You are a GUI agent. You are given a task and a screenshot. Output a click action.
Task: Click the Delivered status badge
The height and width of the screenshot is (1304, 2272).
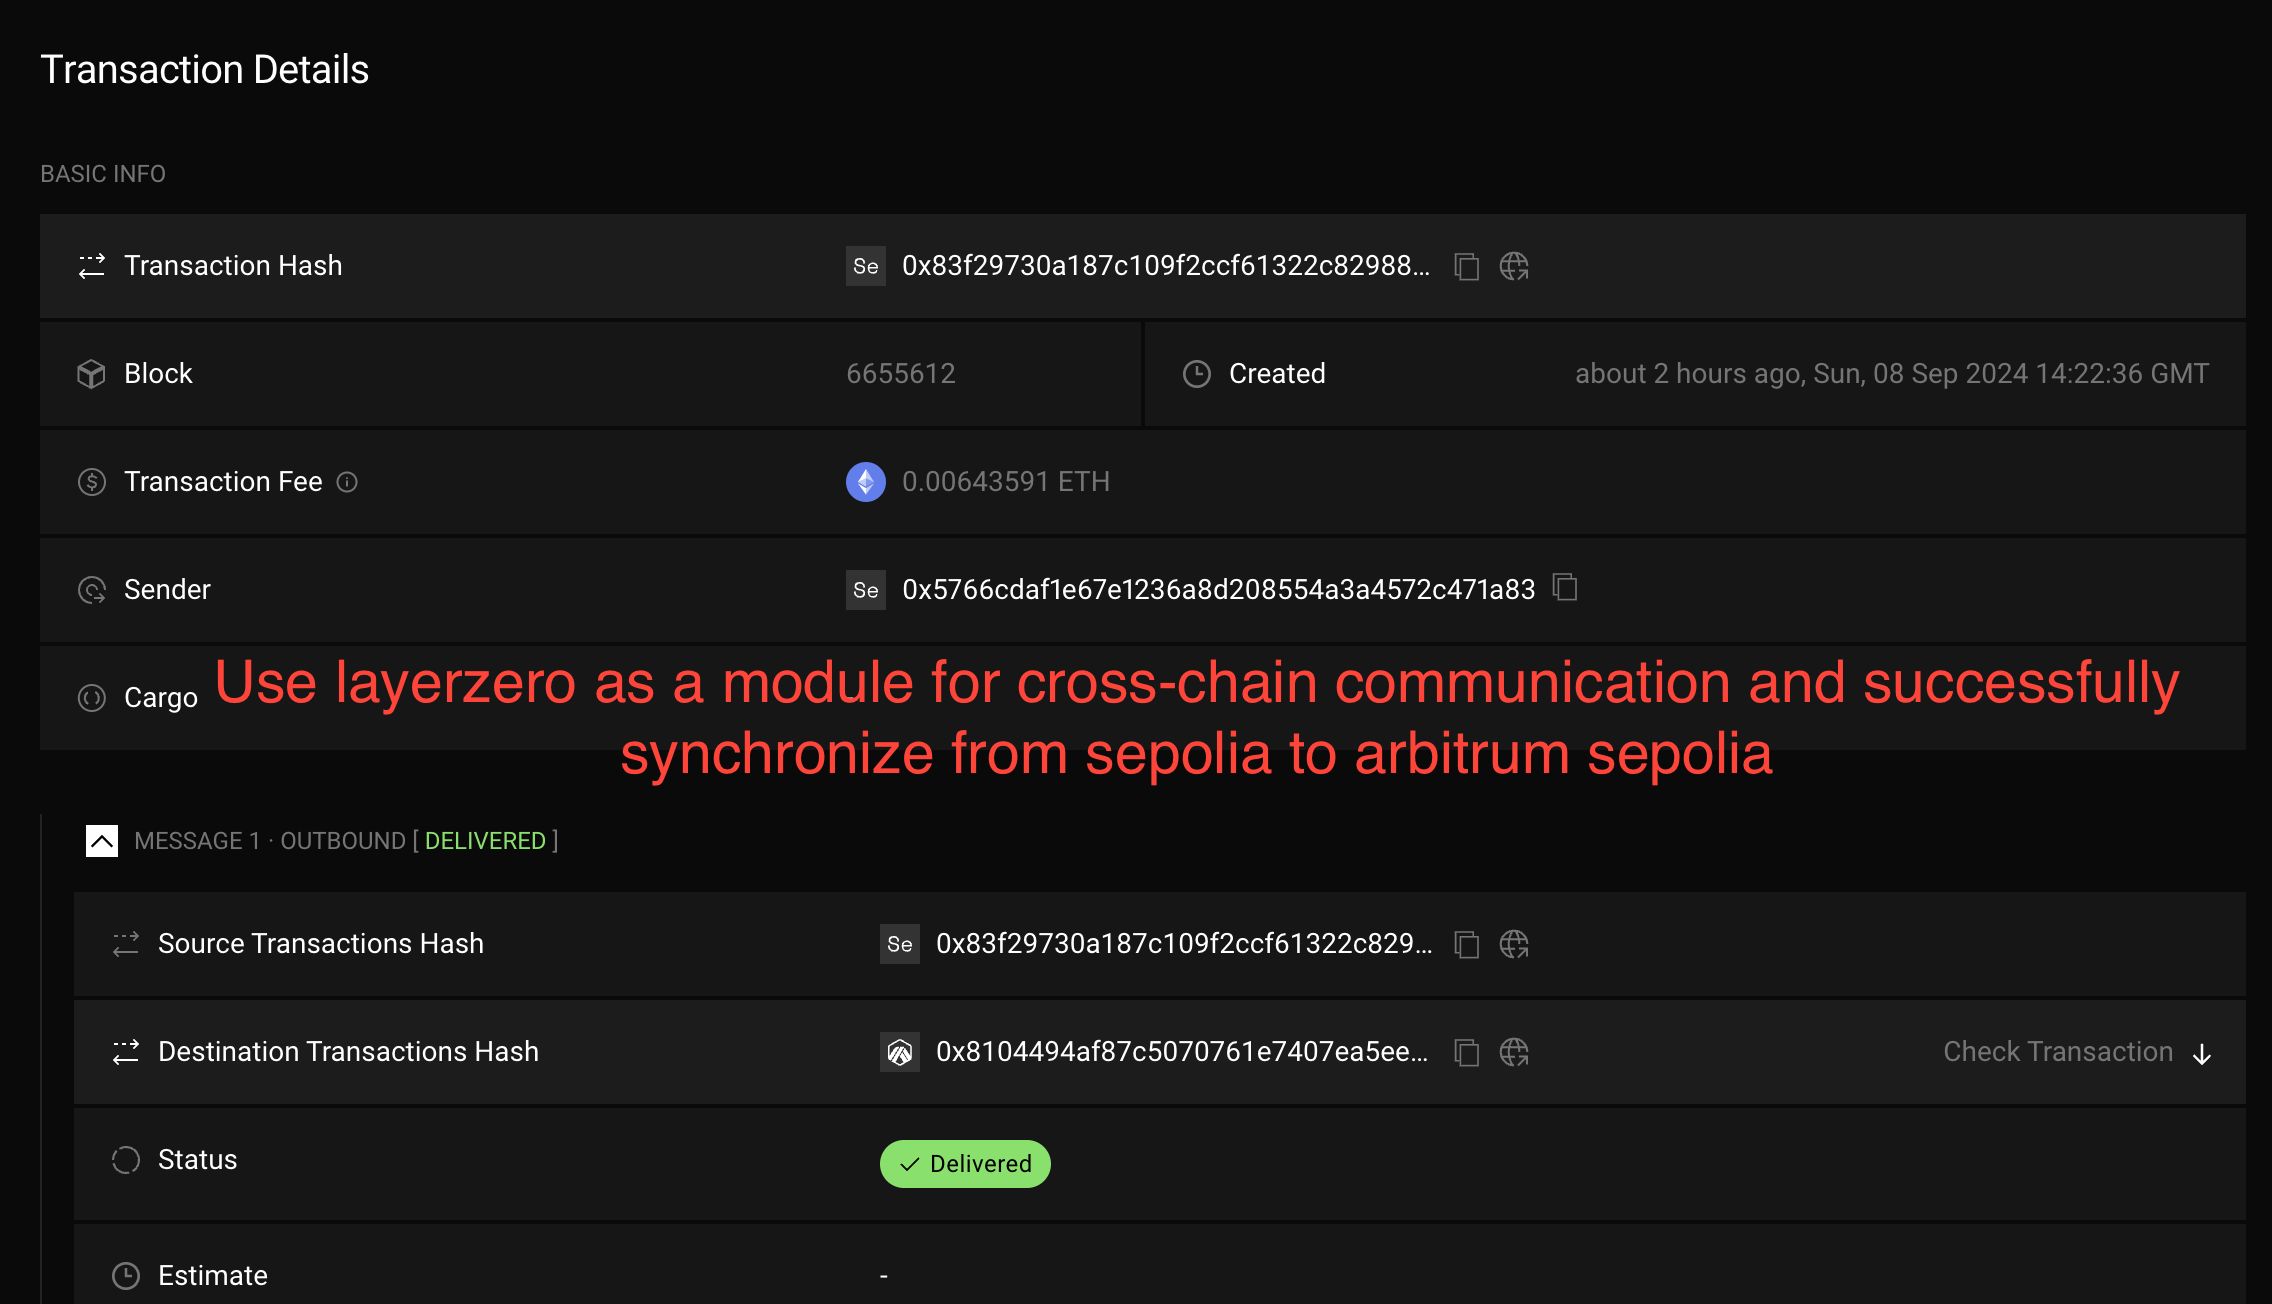[967, 1162]
